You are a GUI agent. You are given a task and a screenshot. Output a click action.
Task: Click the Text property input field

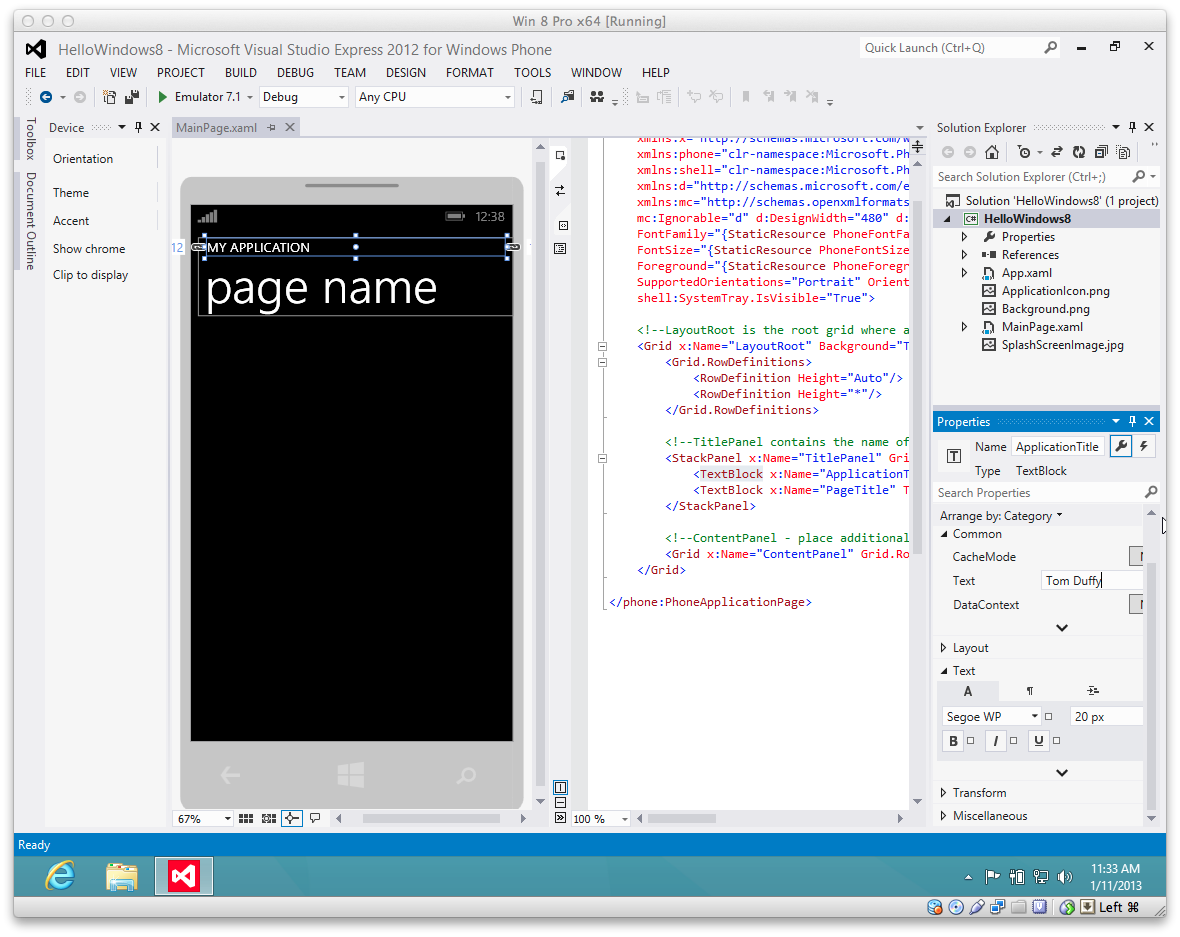point(1092,580)
